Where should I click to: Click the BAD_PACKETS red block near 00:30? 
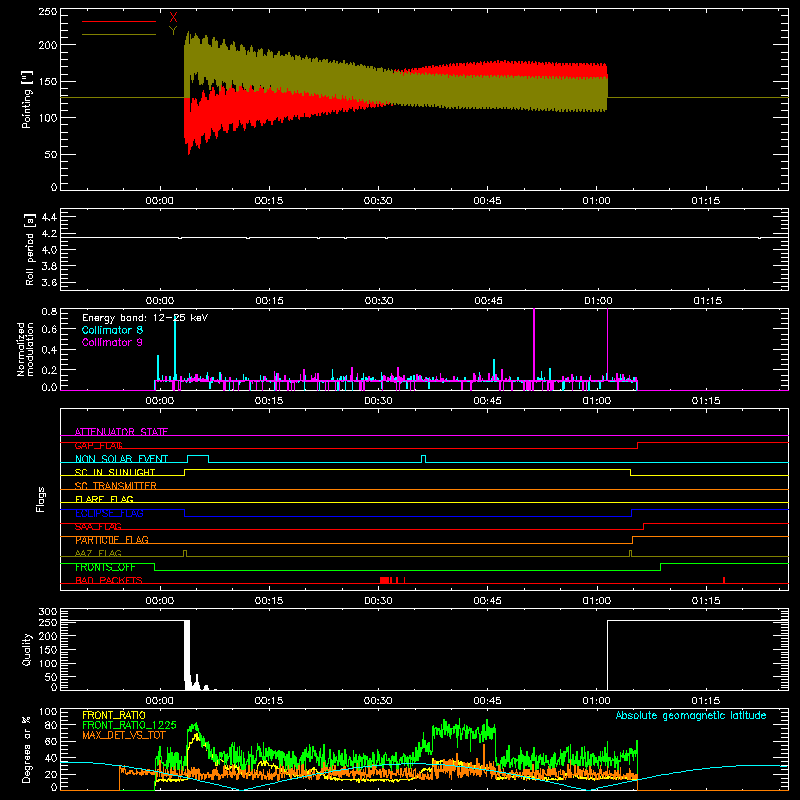click(385, 580)
